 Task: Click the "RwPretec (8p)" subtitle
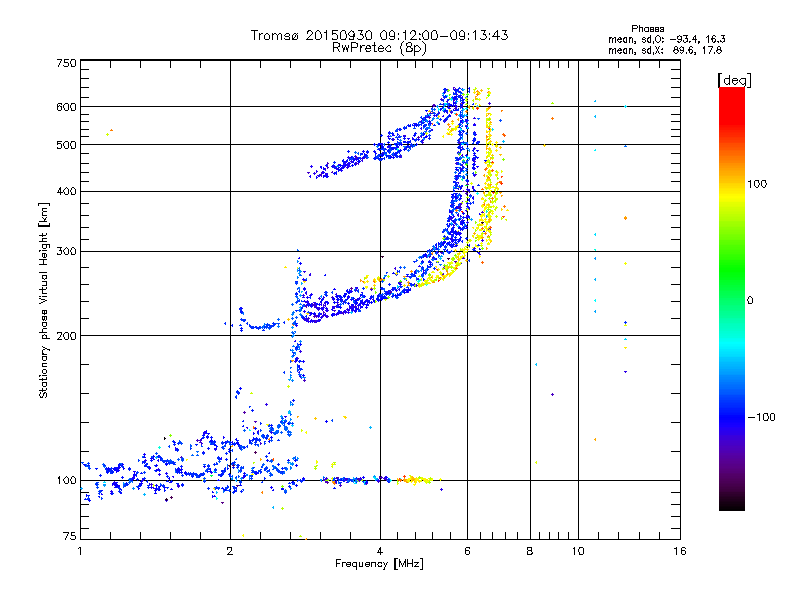(x=379, y=48)
